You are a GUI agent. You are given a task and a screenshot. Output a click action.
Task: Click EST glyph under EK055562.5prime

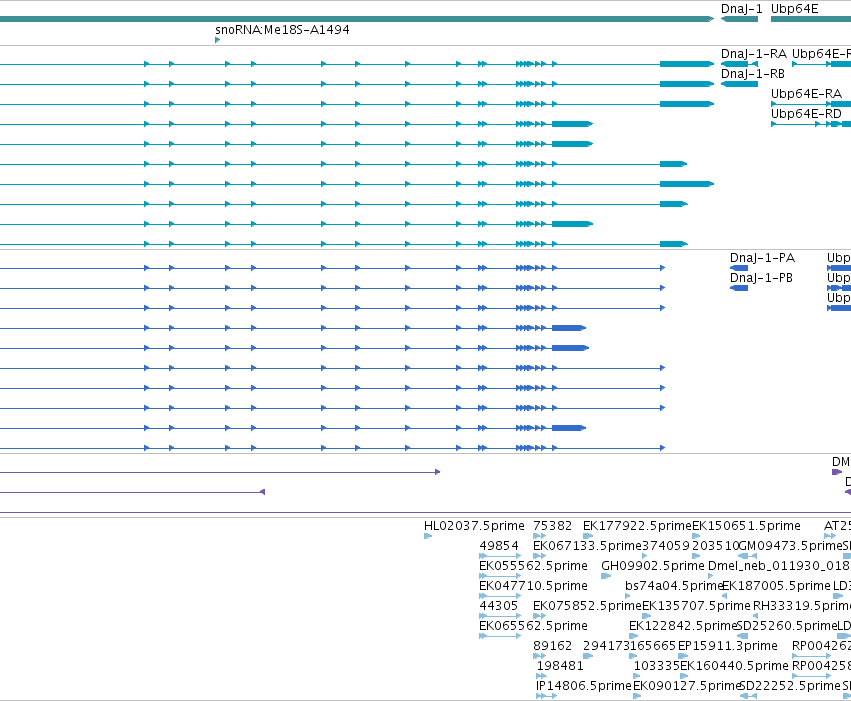500,576
